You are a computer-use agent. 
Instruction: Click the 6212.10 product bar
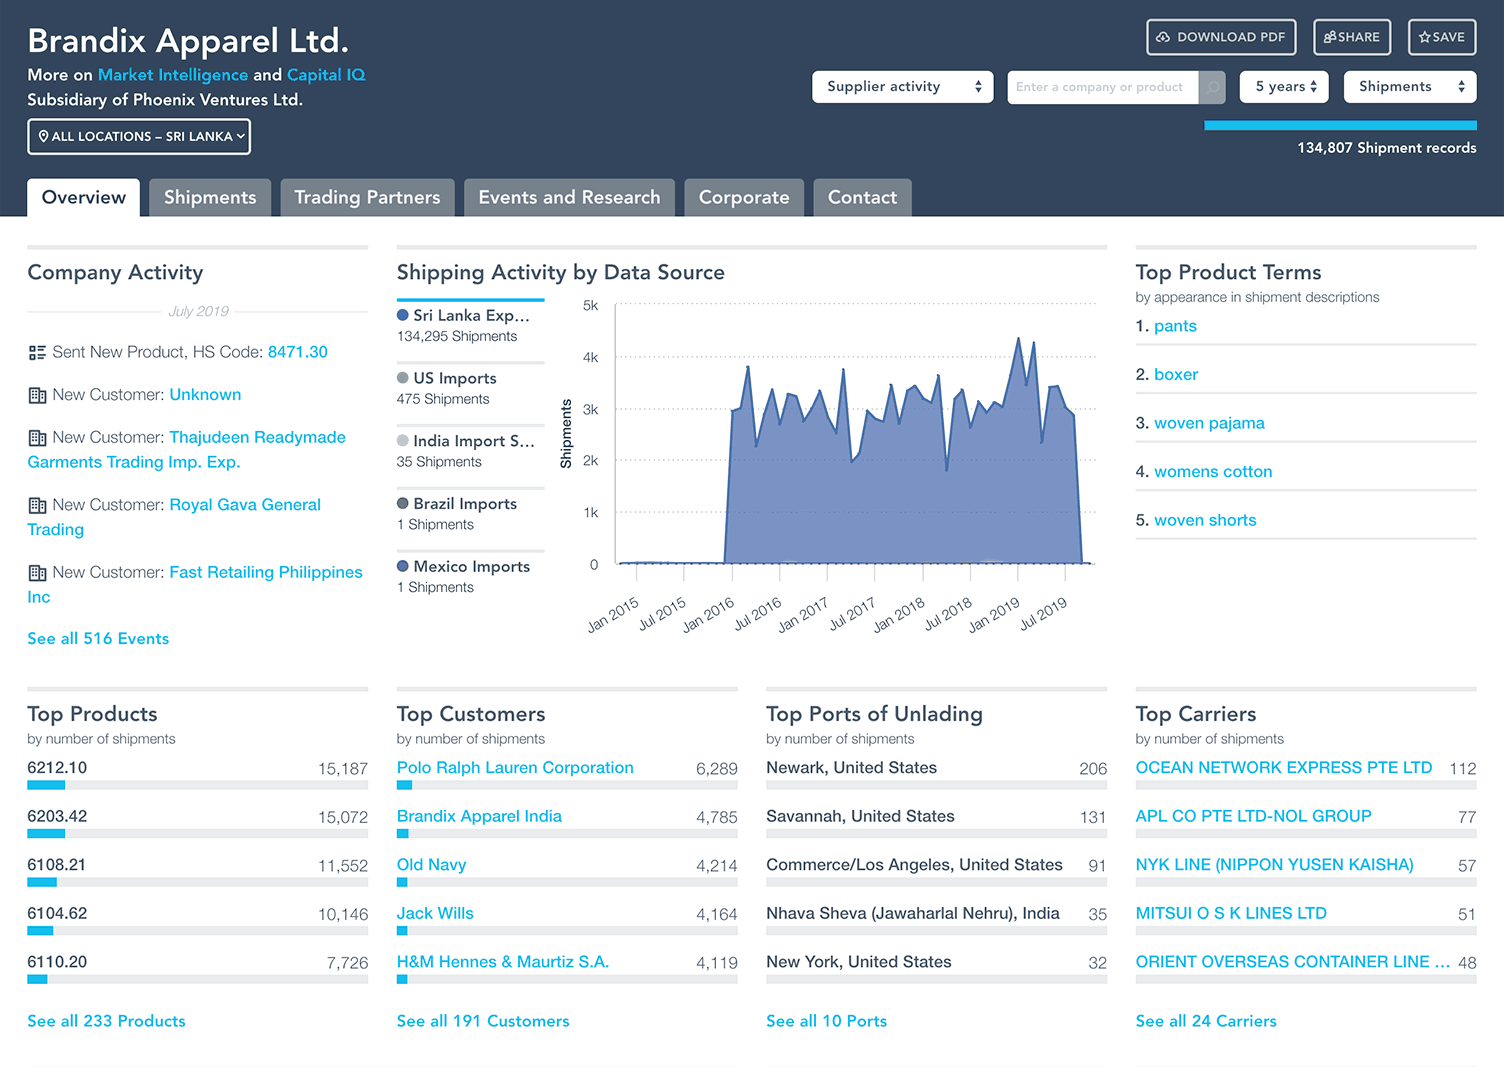click(x=197, y=785)
